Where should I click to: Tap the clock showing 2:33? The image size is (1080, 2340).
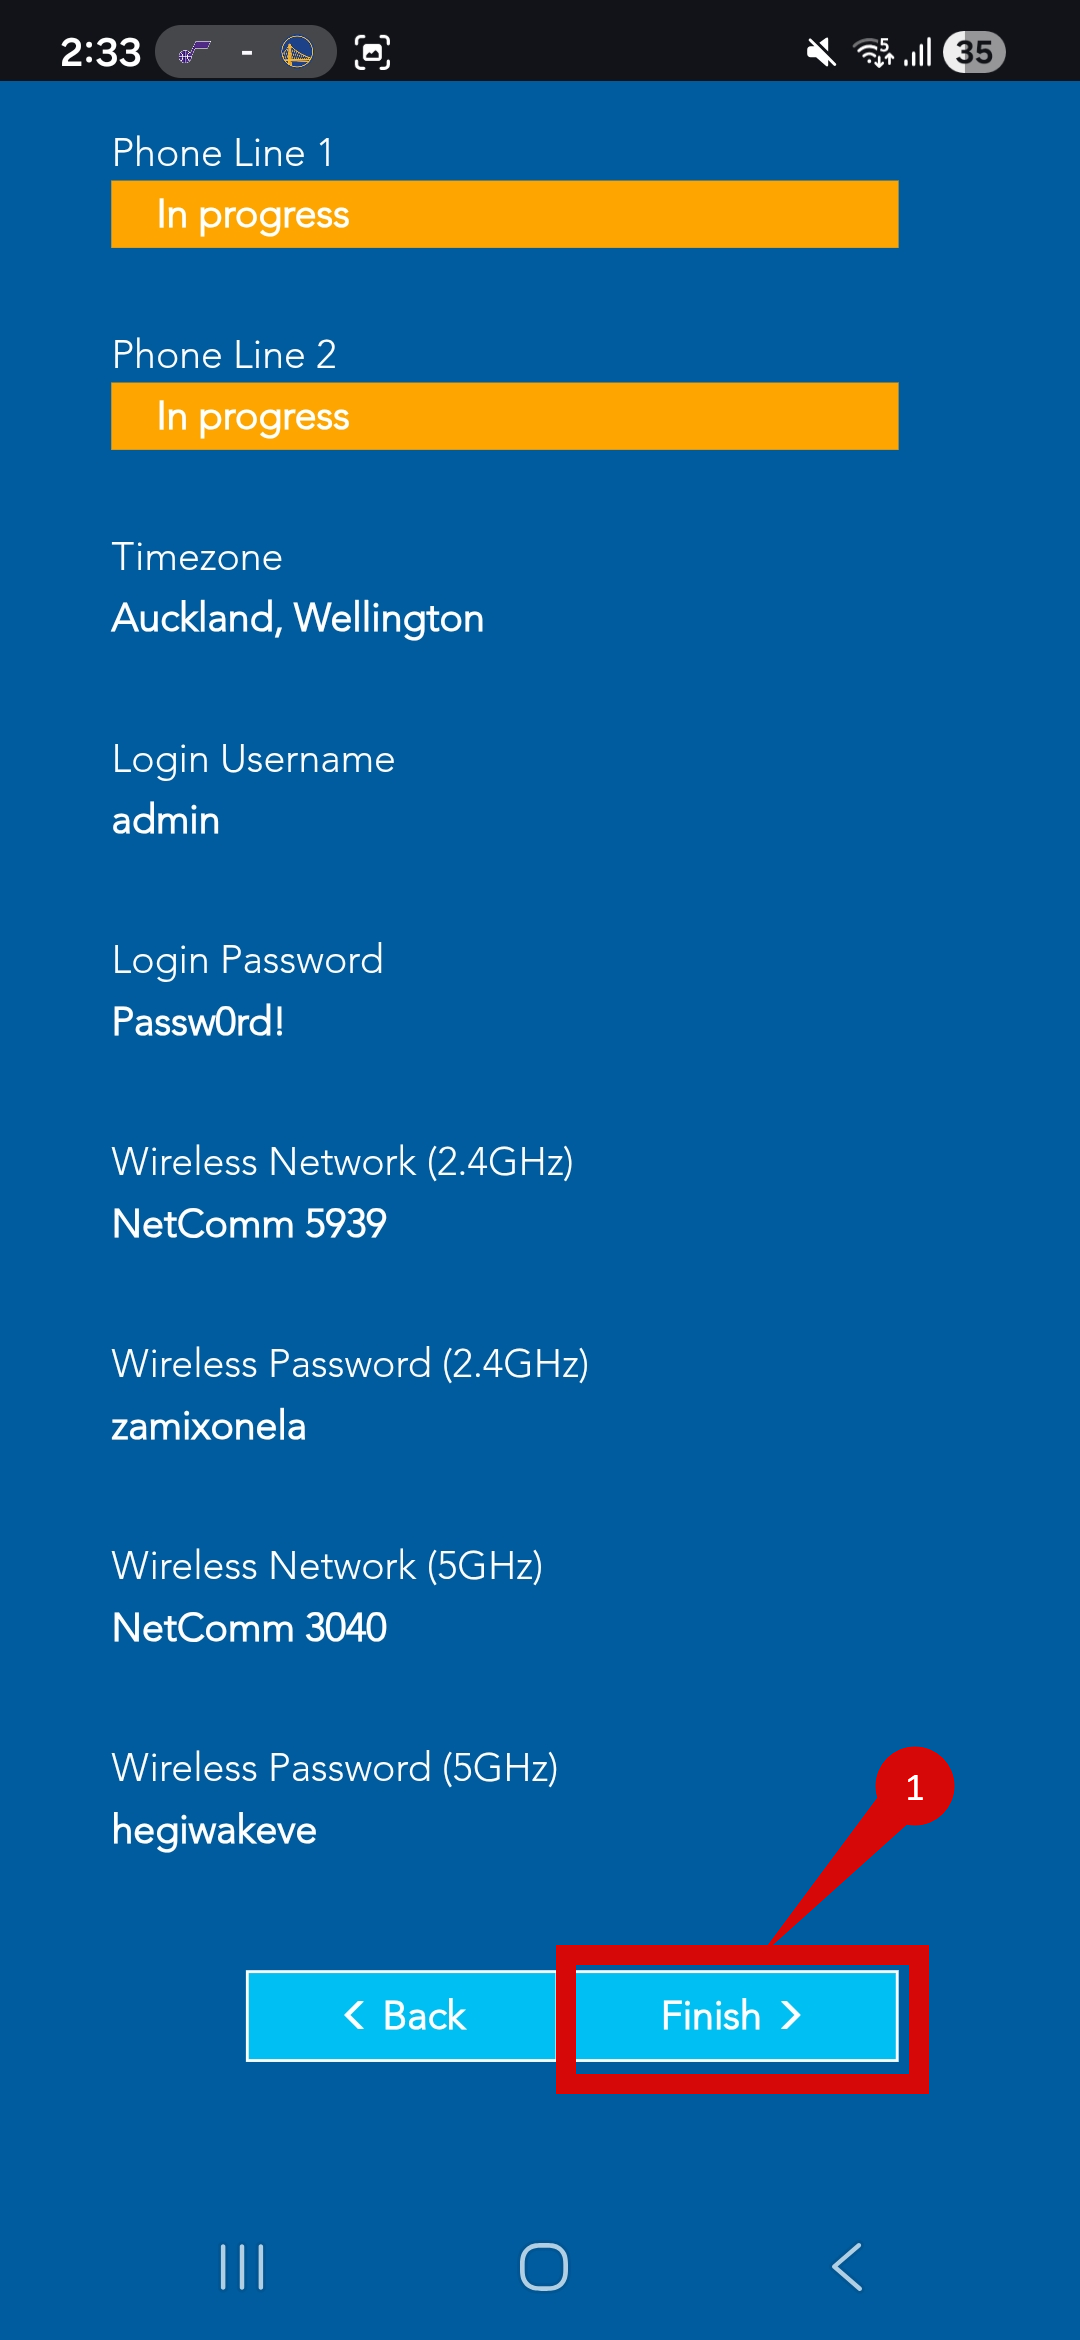click(100, 51)
